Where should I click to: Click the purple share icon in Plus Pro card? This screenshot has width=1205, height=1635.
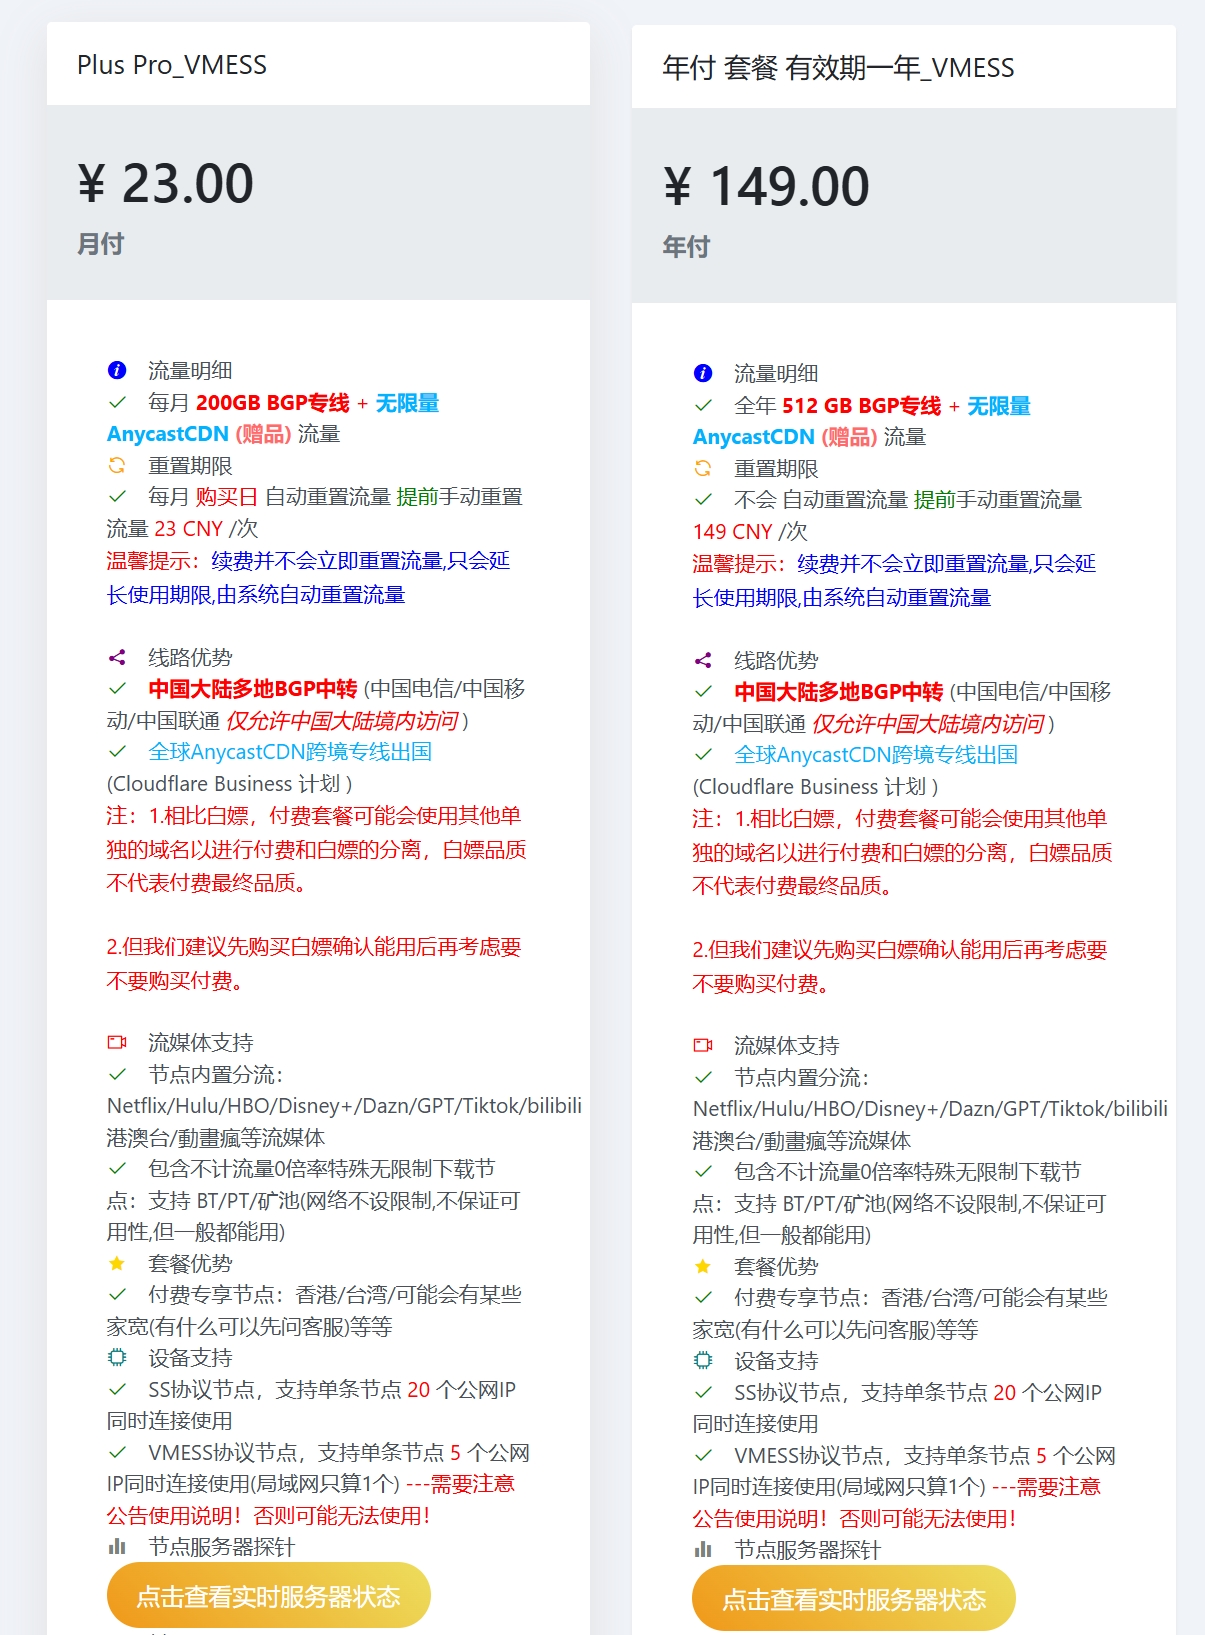tap(117, 658)
